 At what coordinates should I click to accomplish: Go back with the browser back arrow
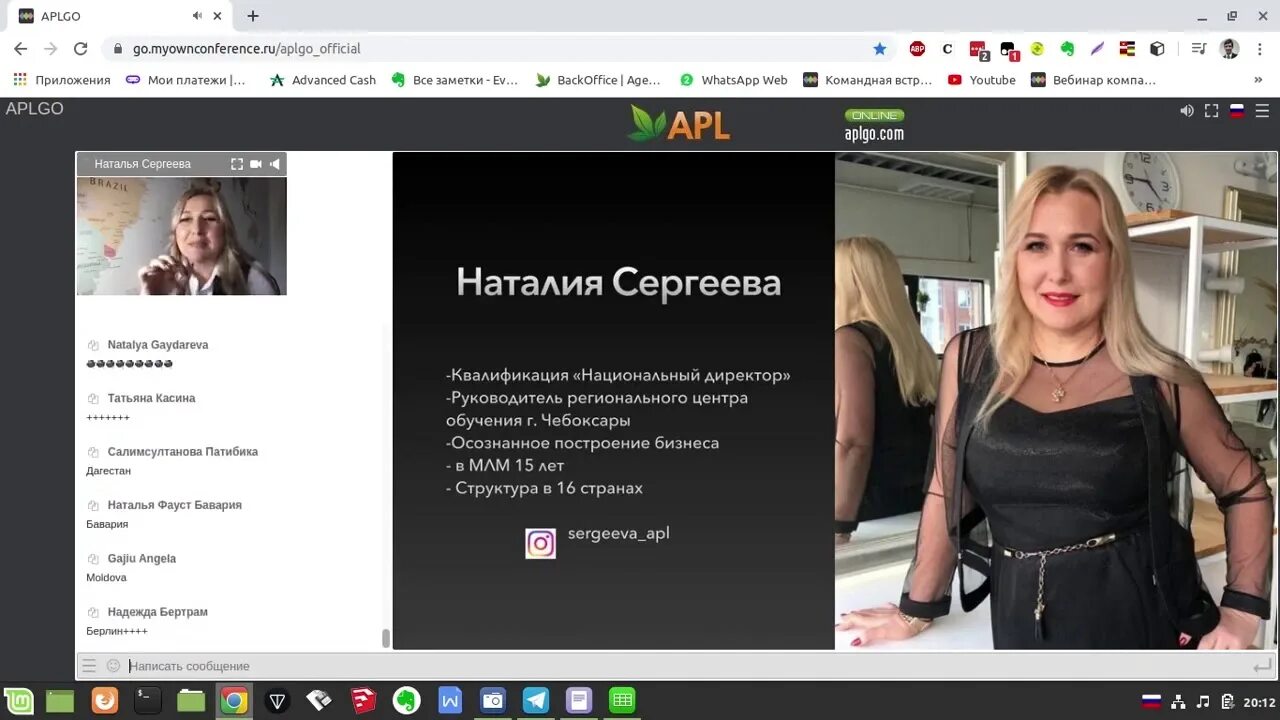click(x=21, y=48)
